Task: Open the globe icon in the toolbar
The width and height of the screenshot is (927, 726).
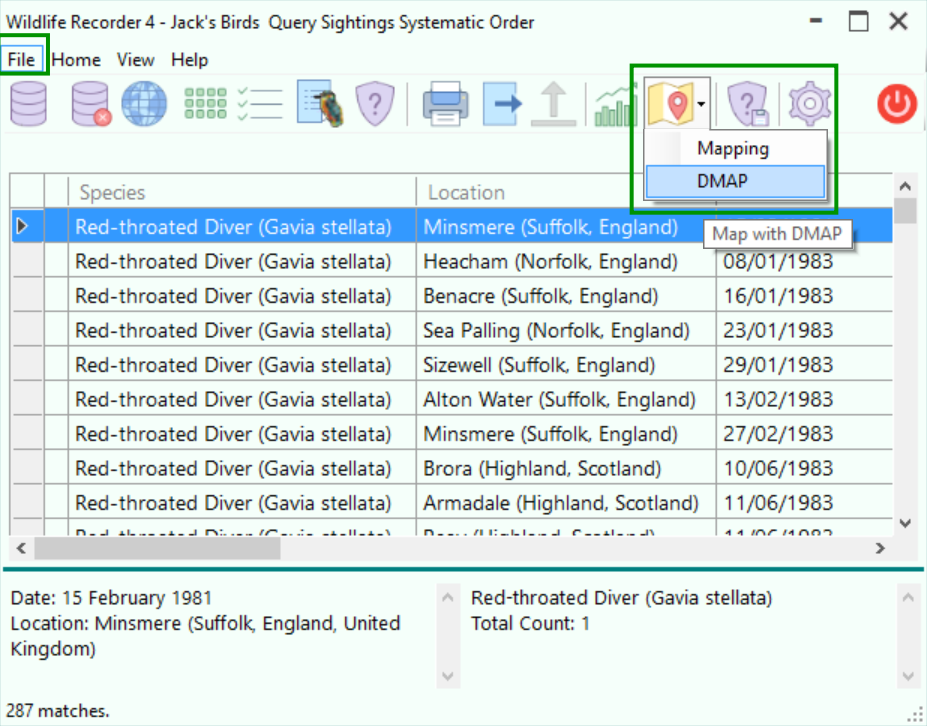Action: coord(144,104)
